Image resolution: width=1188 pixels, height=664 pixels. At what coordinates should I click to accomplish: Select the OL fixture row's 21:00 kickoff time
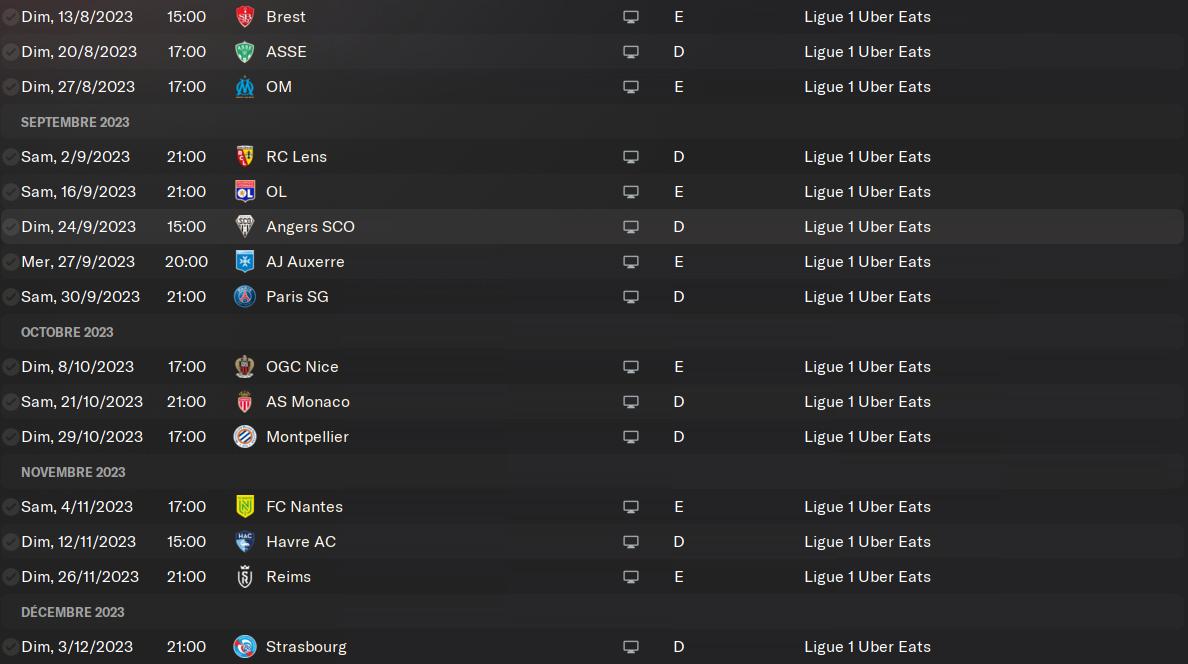187,192
